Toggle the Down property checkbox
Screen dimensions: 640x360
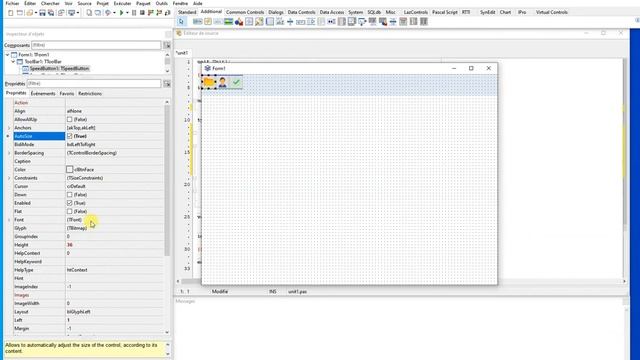(69, 195)
